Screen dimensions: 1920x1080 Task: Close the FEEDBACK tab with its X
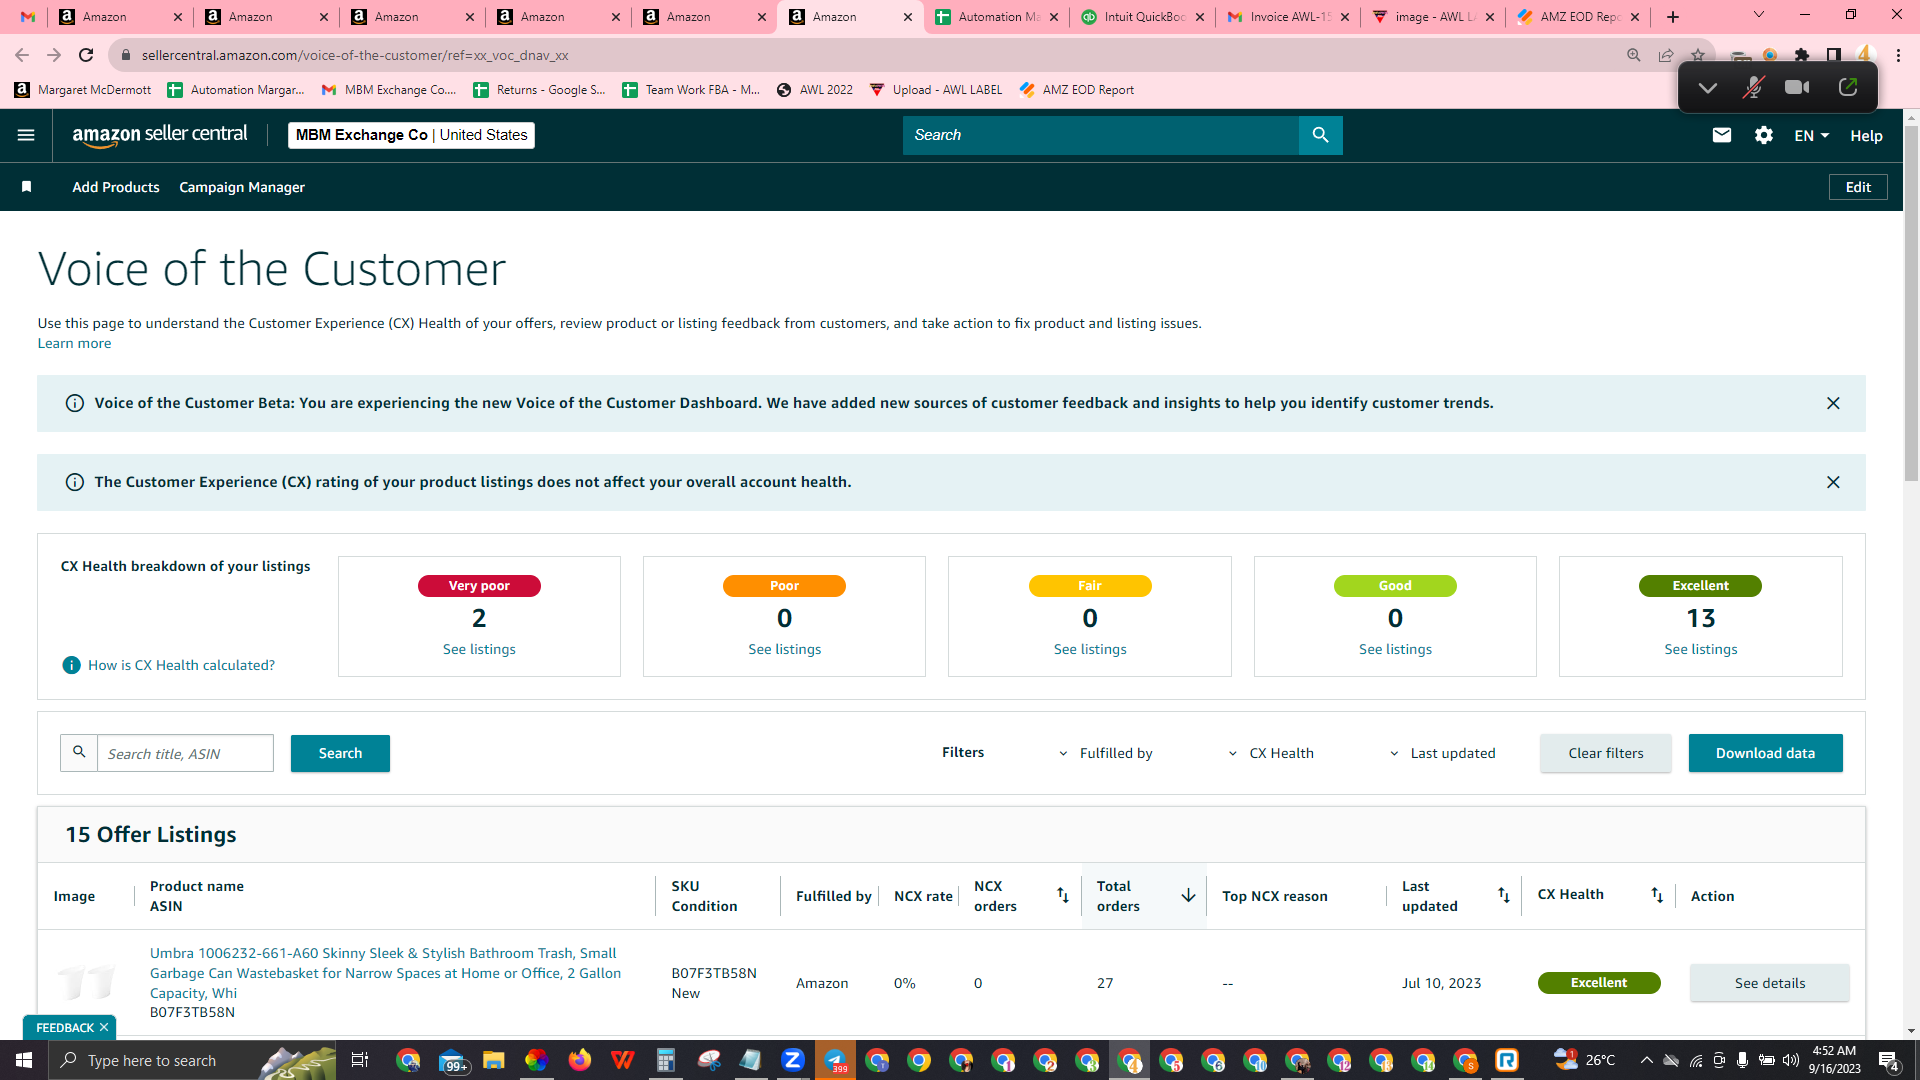(104, 1027)
